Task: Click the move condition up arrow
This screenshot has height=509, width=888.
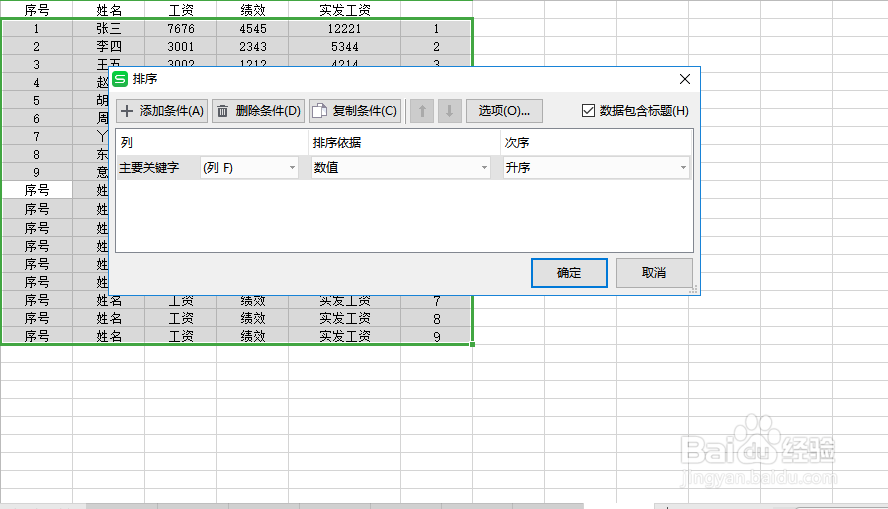Action: [x=422, y=111]
